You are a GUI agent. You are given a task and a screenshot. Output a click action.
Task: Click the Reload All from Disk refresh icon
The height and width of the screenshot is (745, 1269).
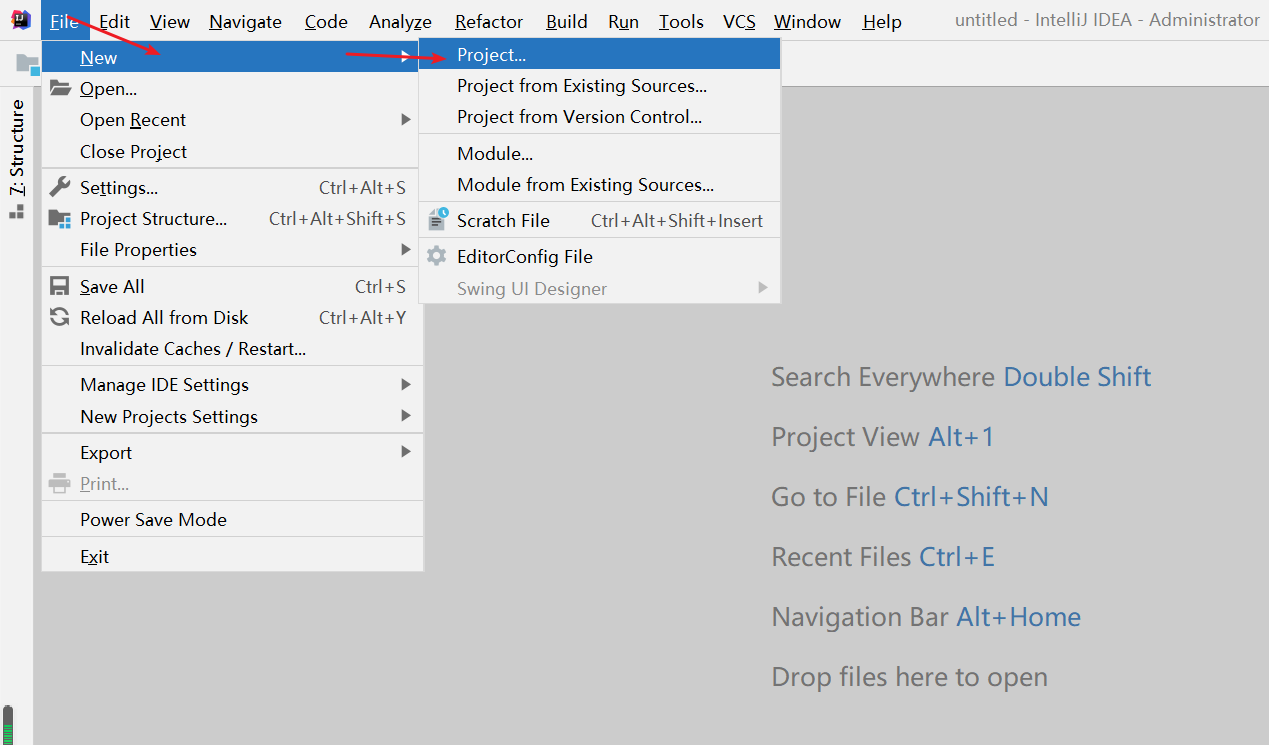(60, 317)
